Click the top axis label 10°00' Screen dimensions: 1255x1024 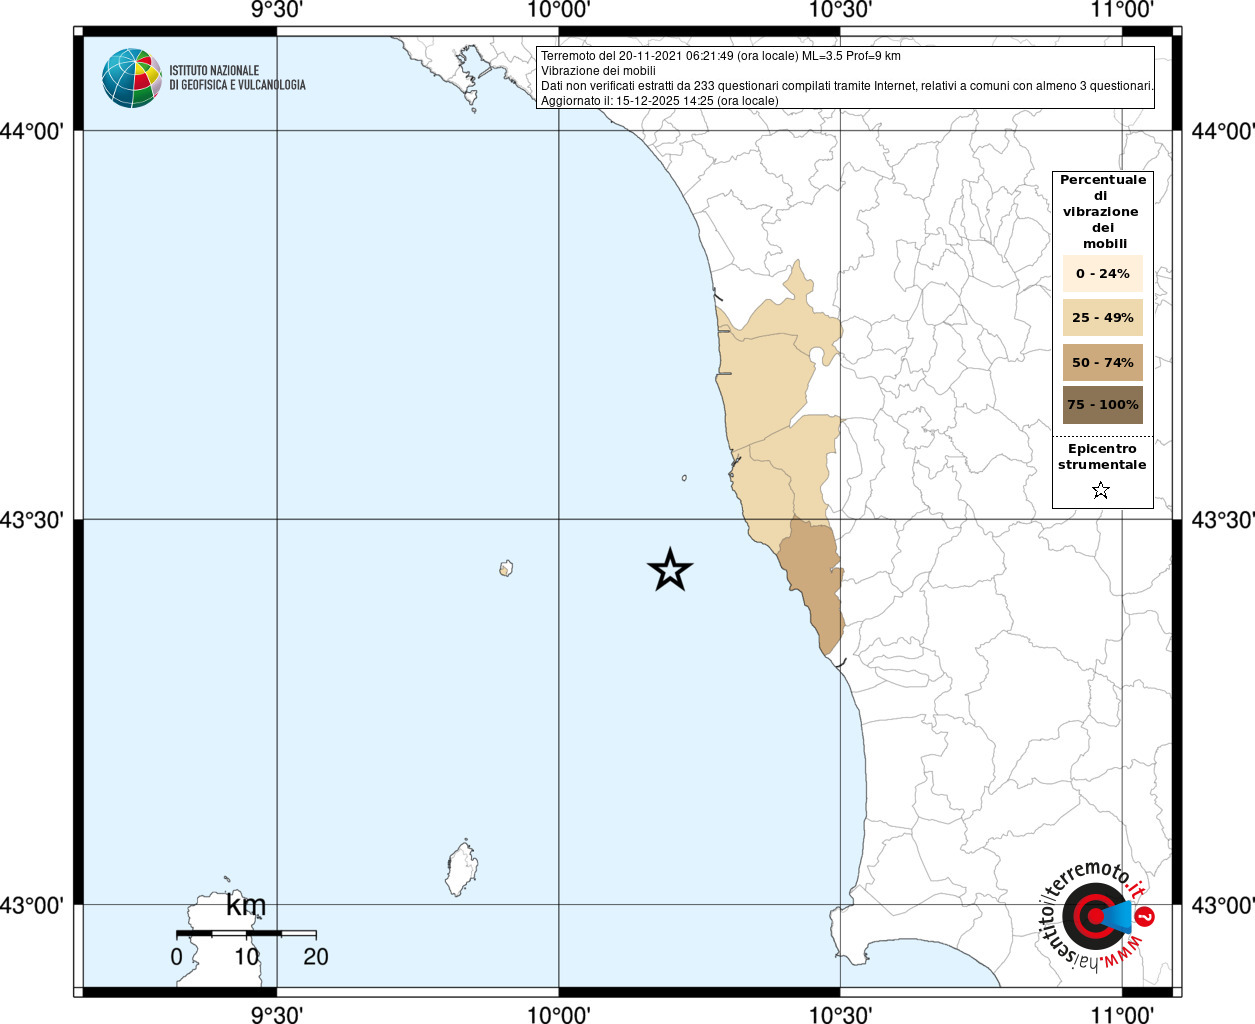tap(558, 10)
